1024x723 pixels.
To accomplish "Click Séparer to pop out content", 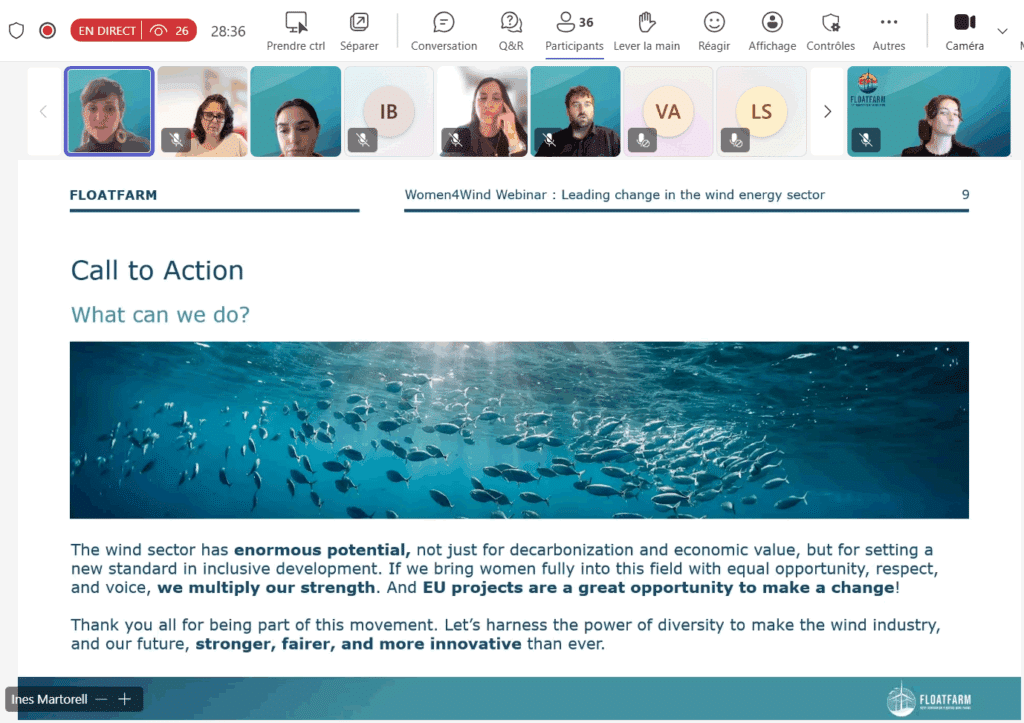I will coord(359,31).
